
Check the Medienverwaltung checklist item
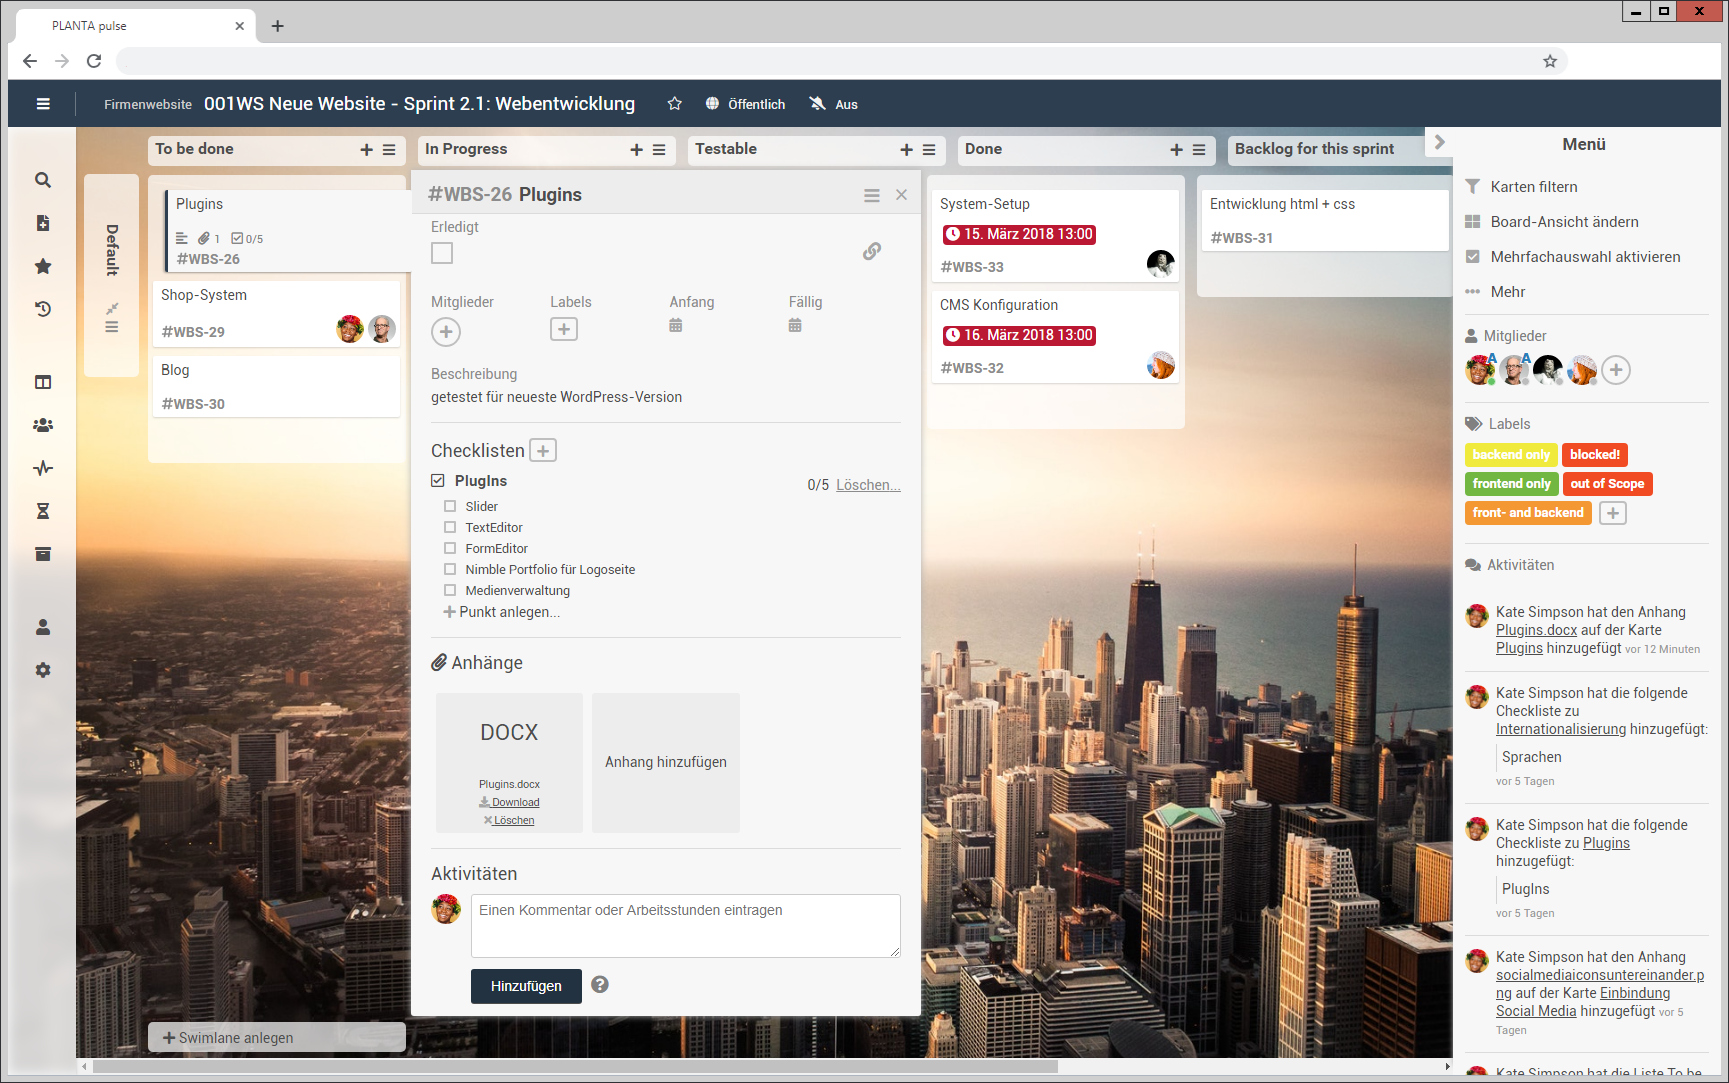tap(450, 591)
